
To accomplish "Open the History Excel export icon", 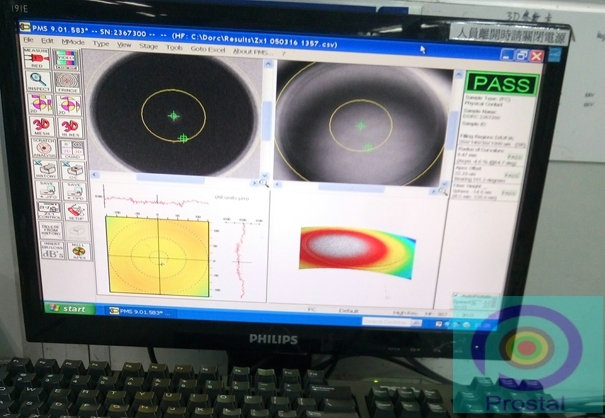I will click(45, 169).
